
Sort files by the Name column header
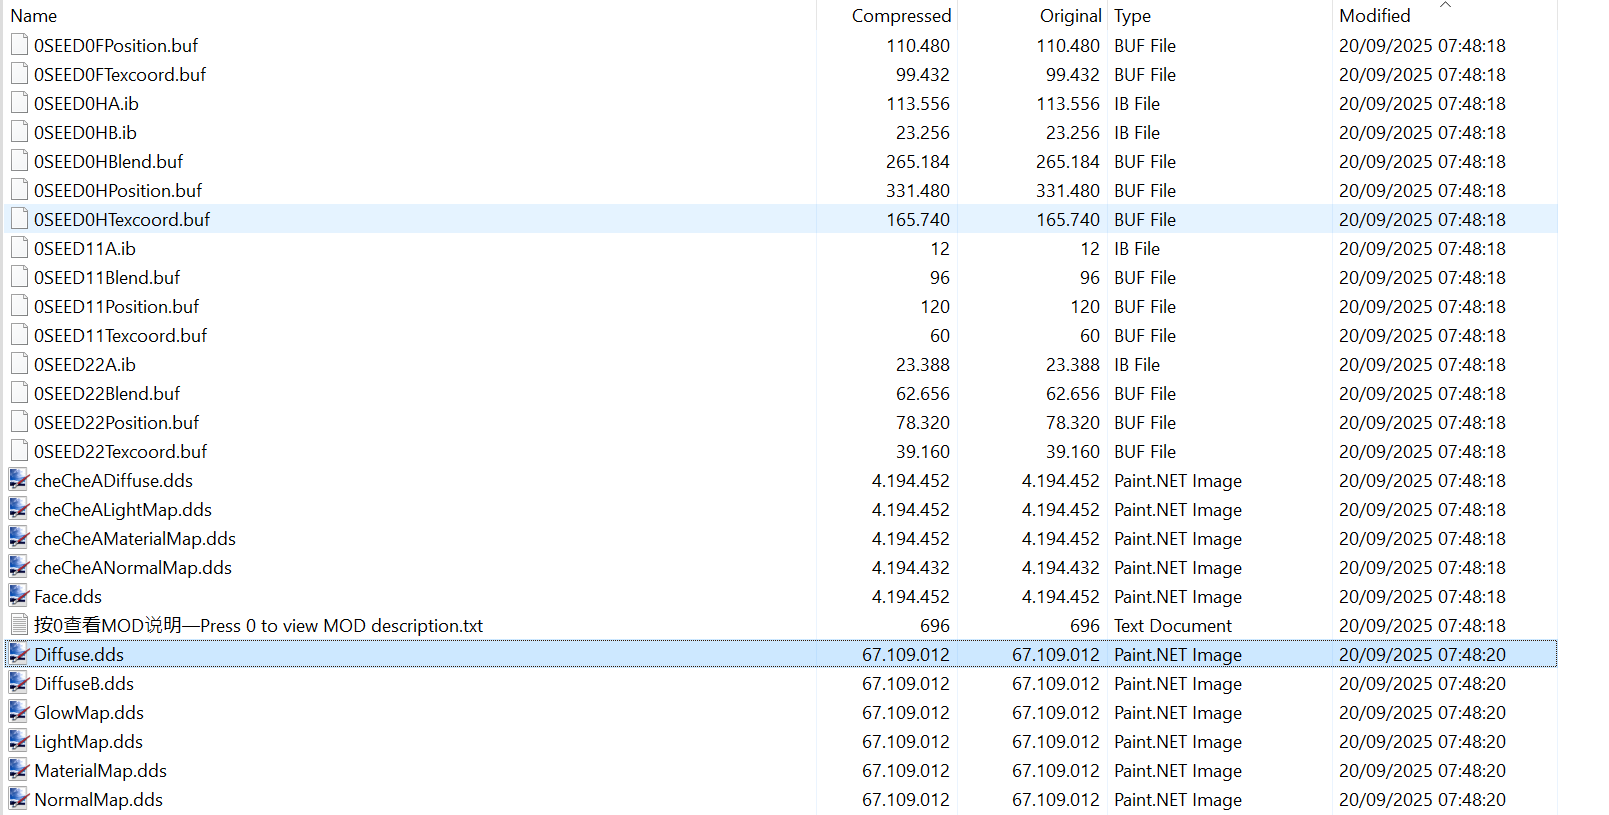tap(34, 16)
